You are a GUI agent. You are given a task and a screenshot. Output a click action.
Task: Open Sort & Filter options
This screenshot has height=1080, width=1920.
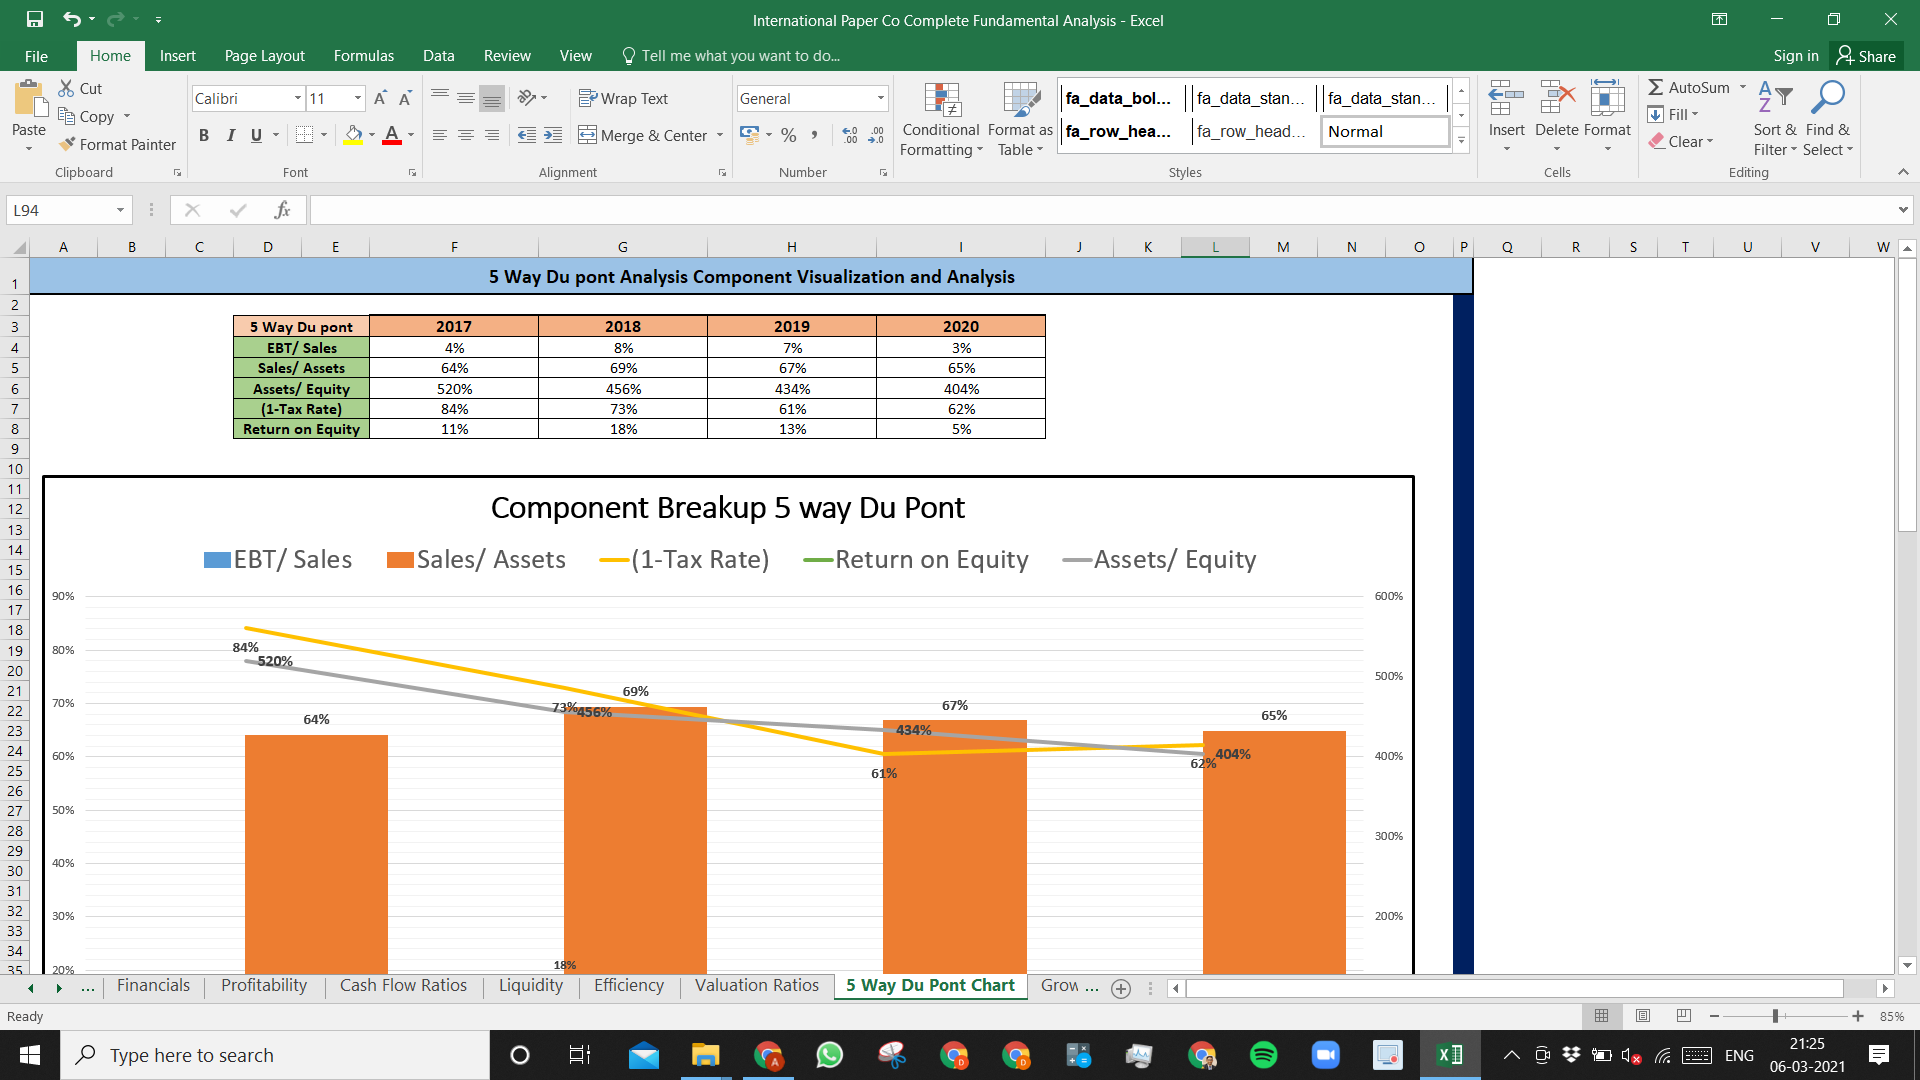coord(1775,119)
